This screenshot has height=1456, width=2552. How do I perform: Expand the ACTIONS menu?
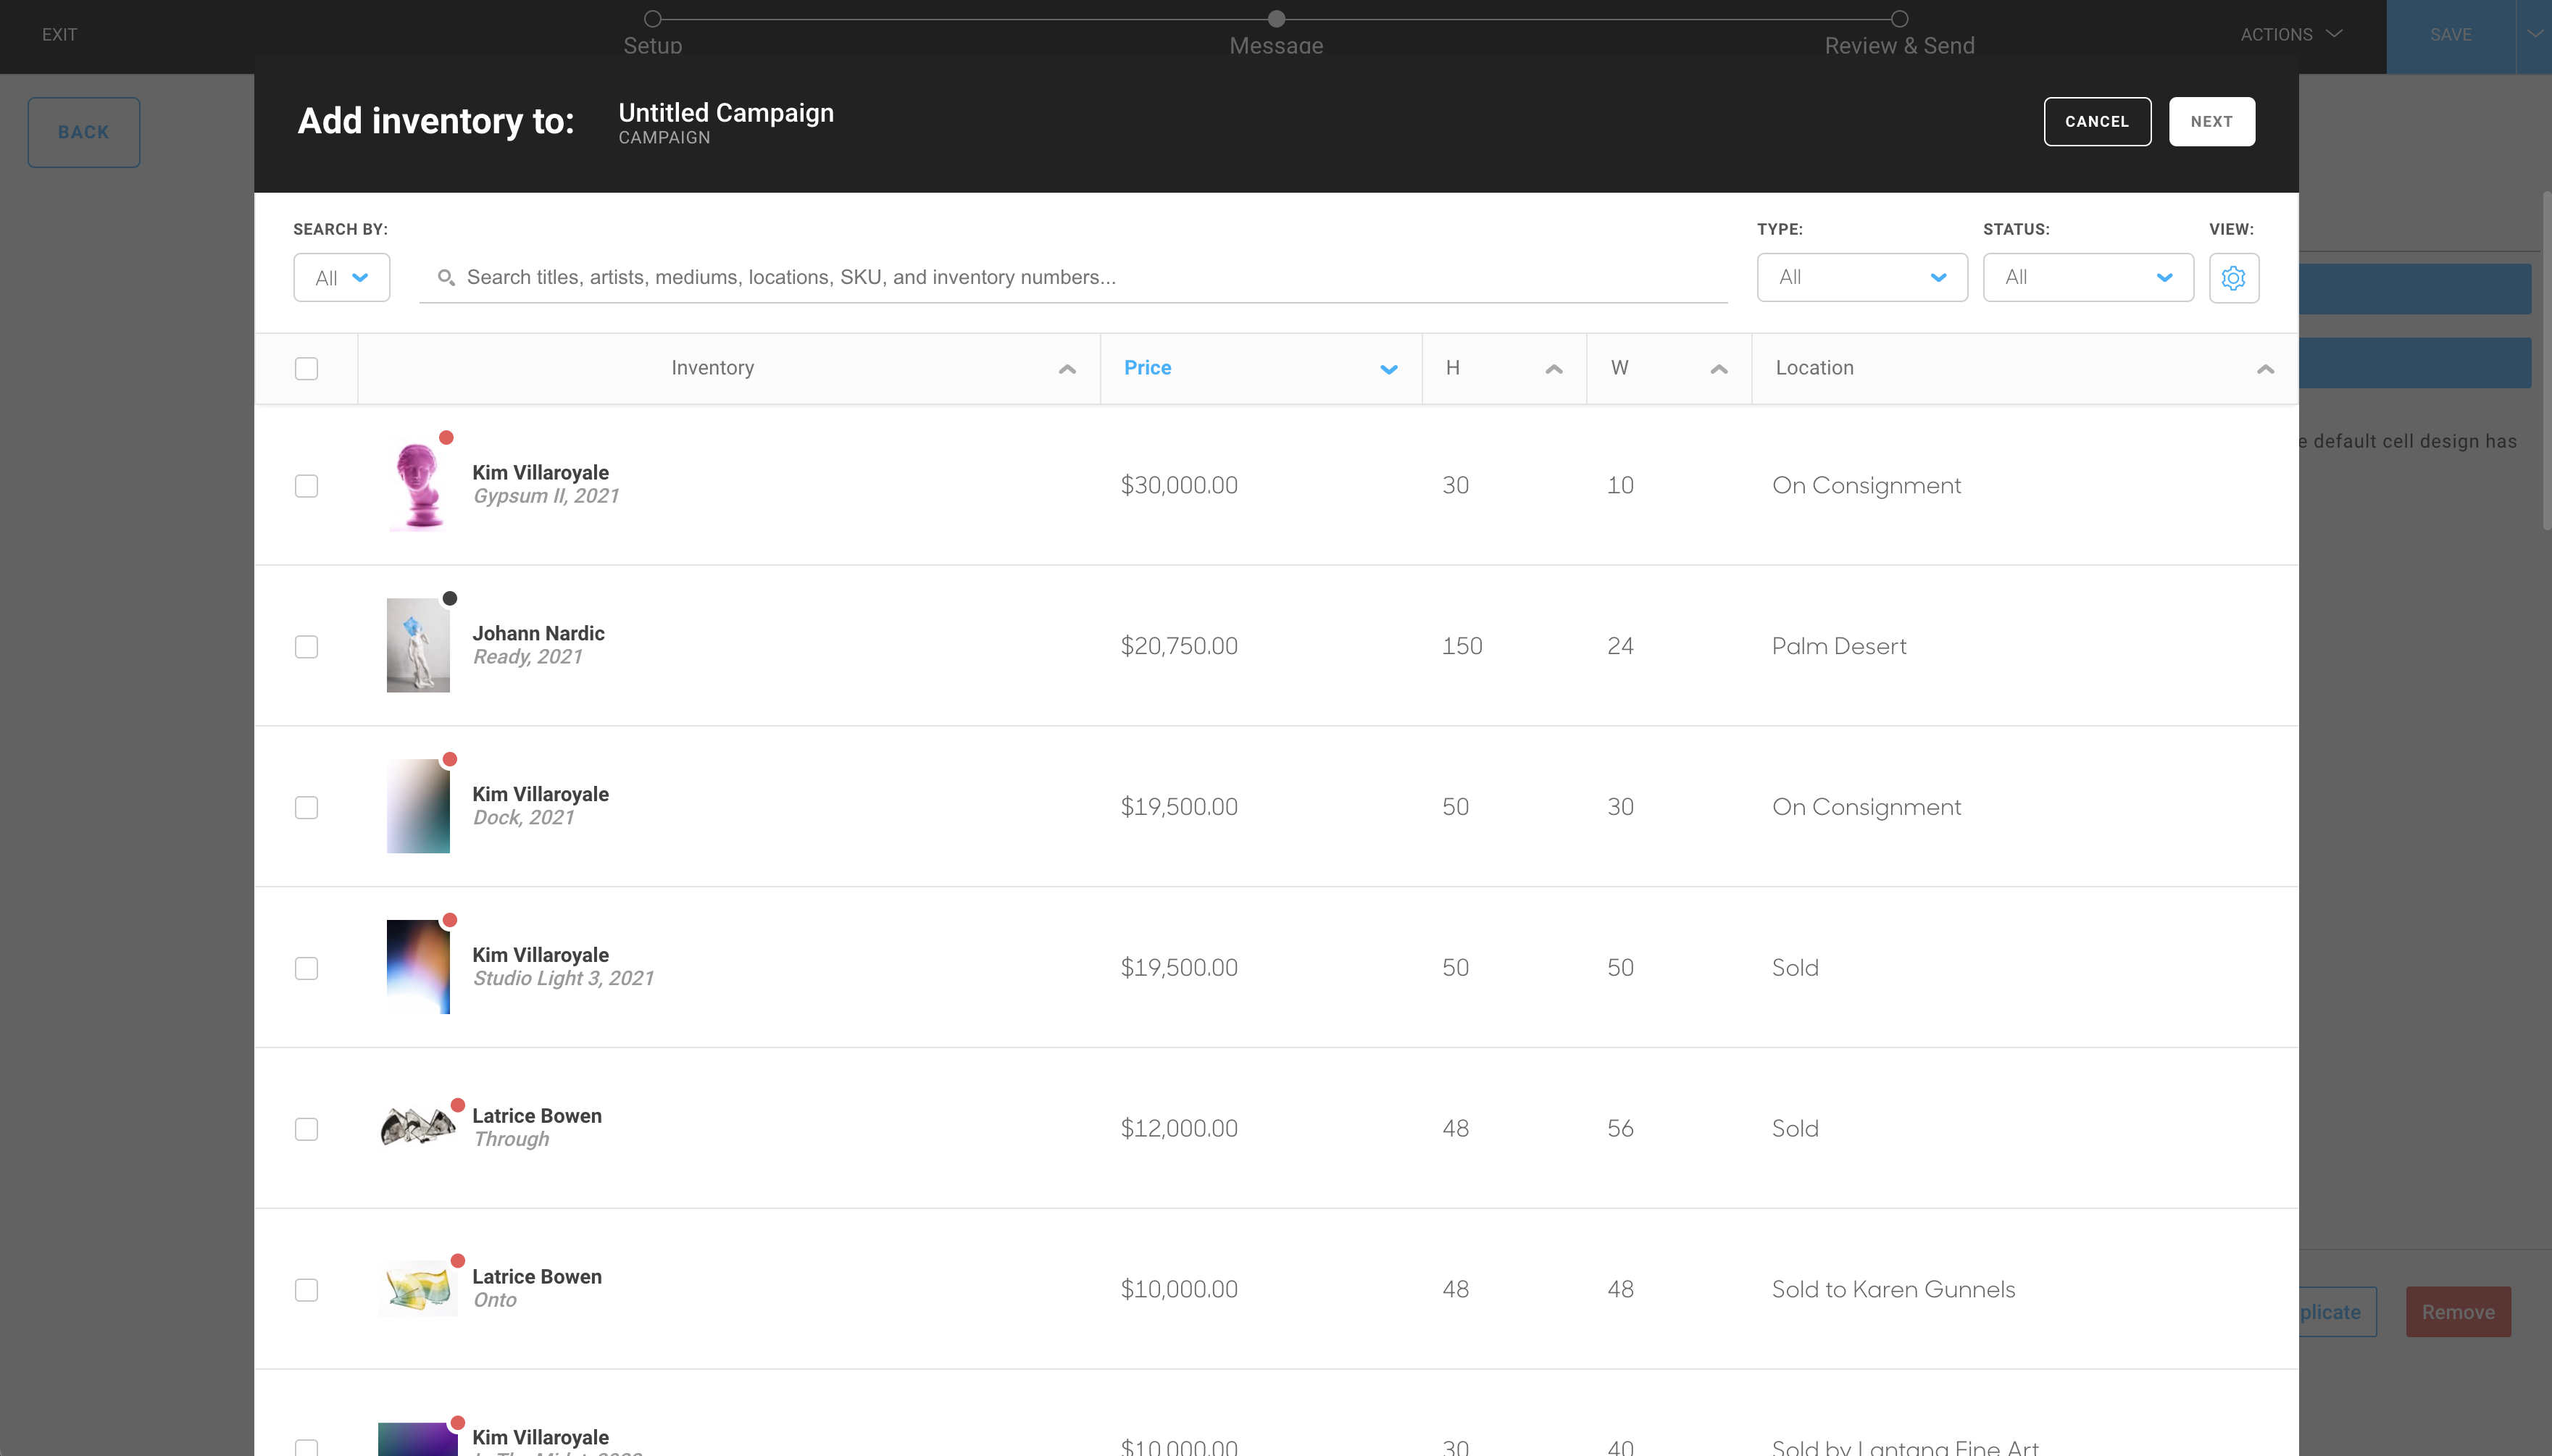coord(2289,34)
